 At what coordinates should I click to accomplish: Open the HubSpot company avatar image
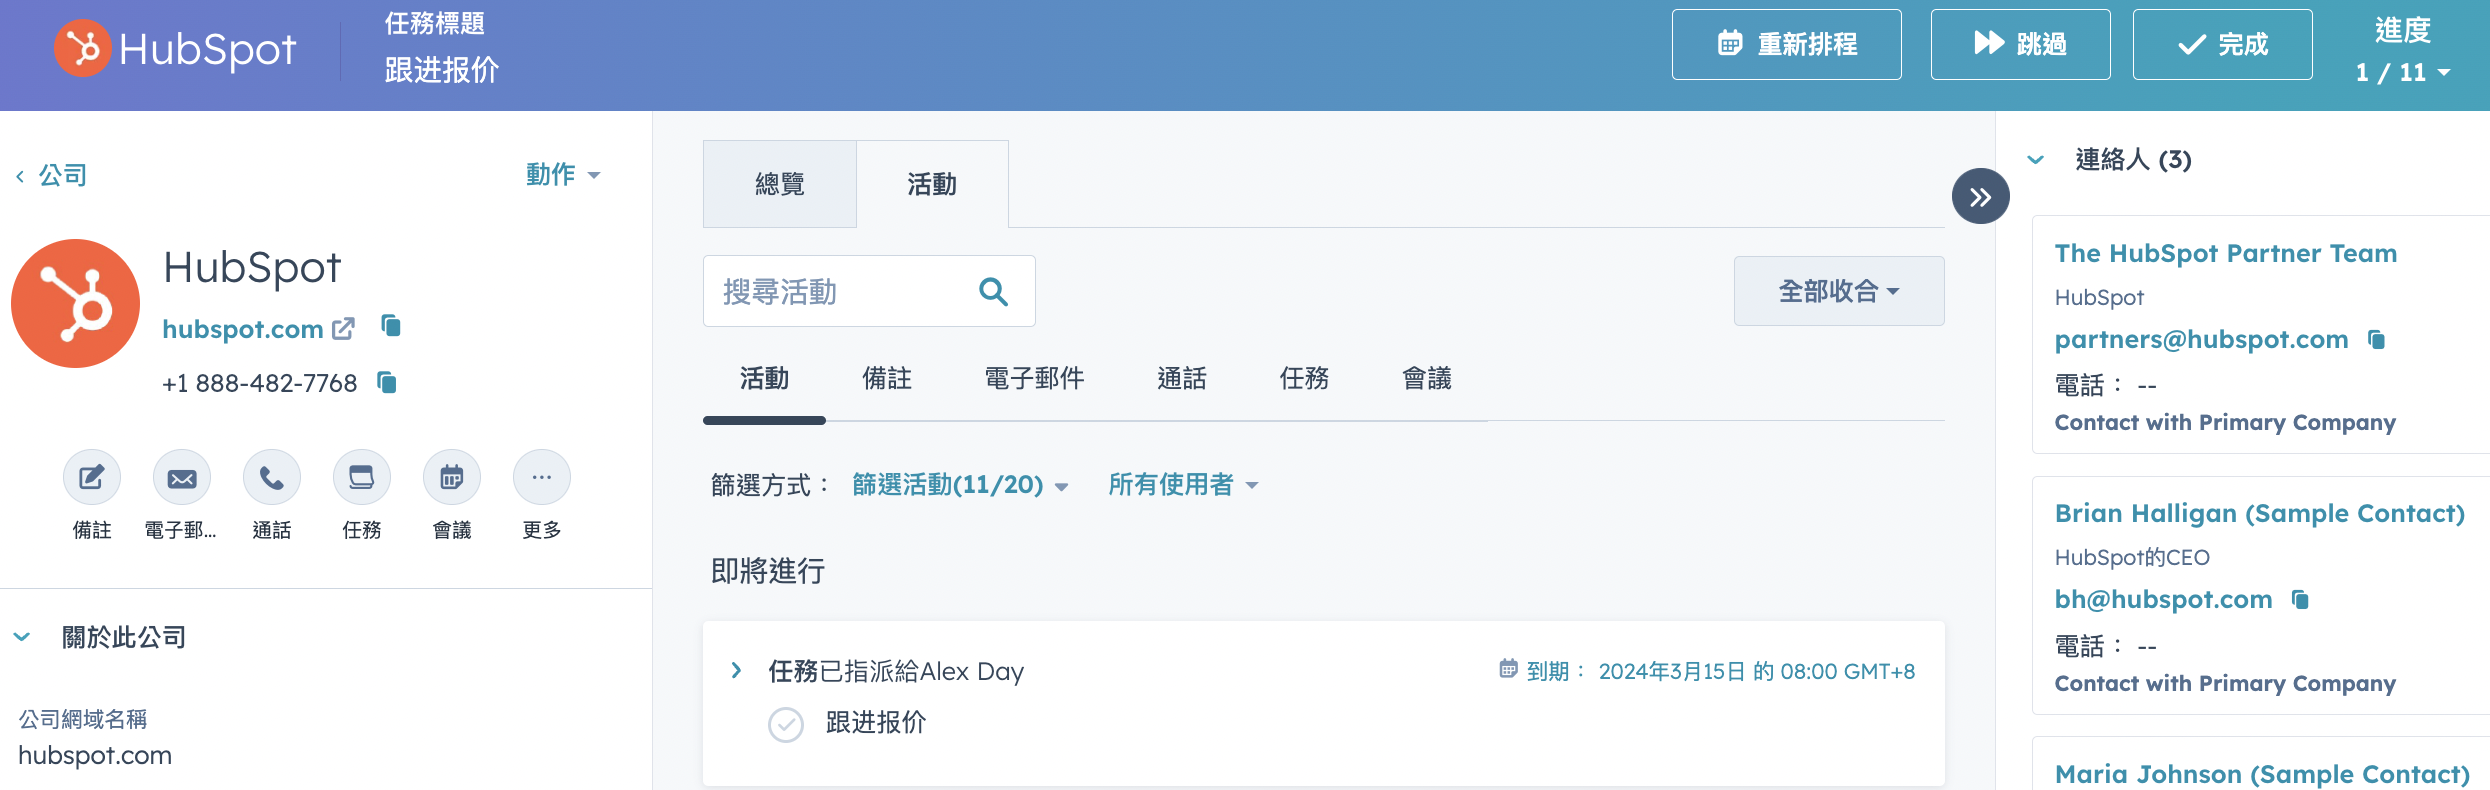point(75,303)
